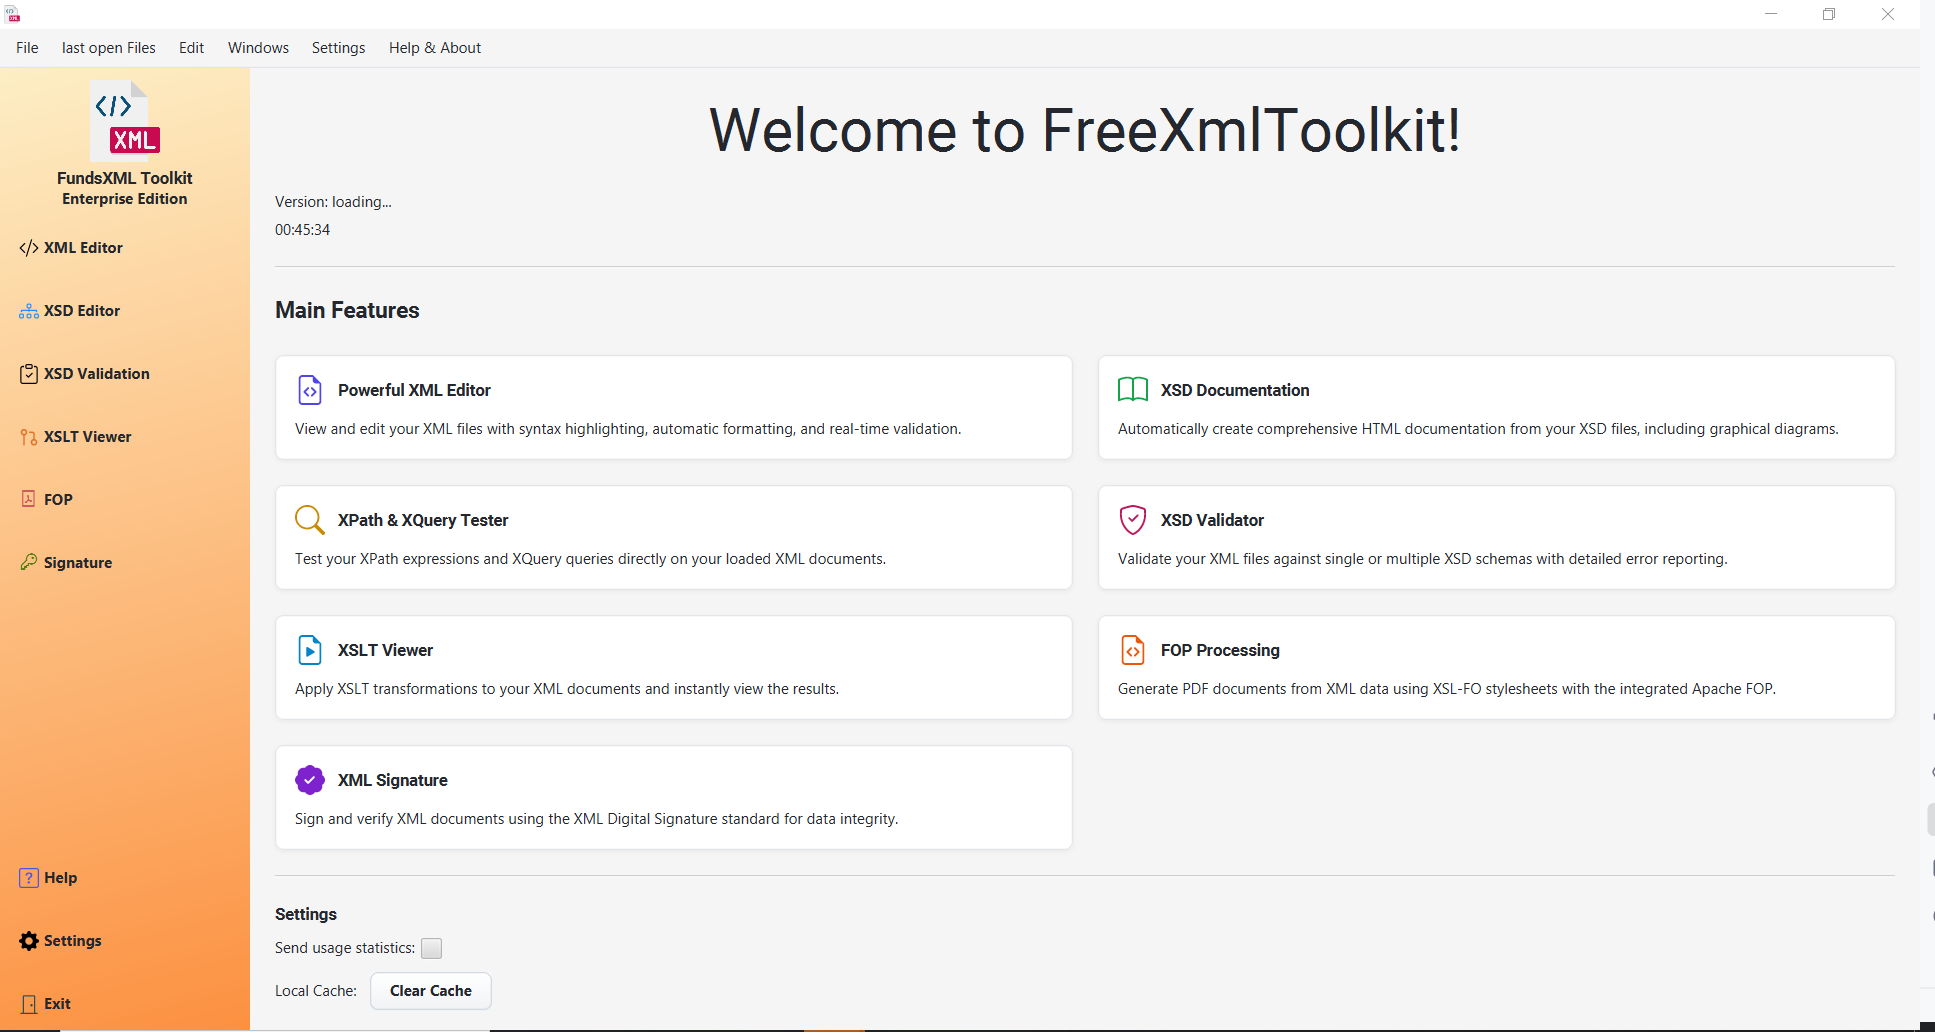Click the FOP Processing card file icon

pos(1133,650)
